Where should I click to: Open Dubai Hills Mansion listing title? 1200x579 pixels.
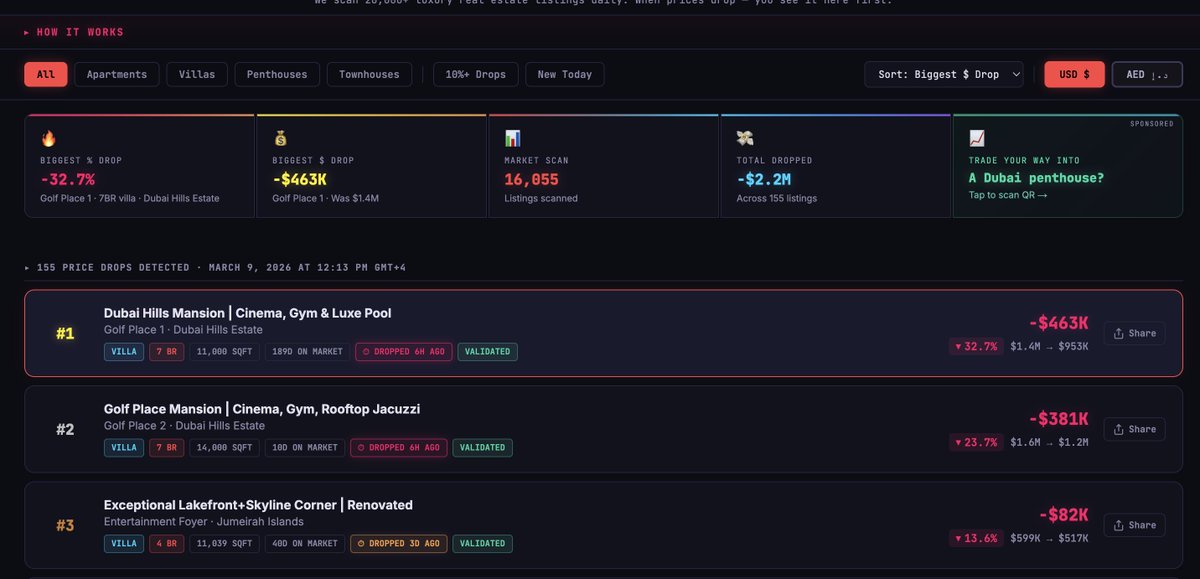[x=247, y=313]
